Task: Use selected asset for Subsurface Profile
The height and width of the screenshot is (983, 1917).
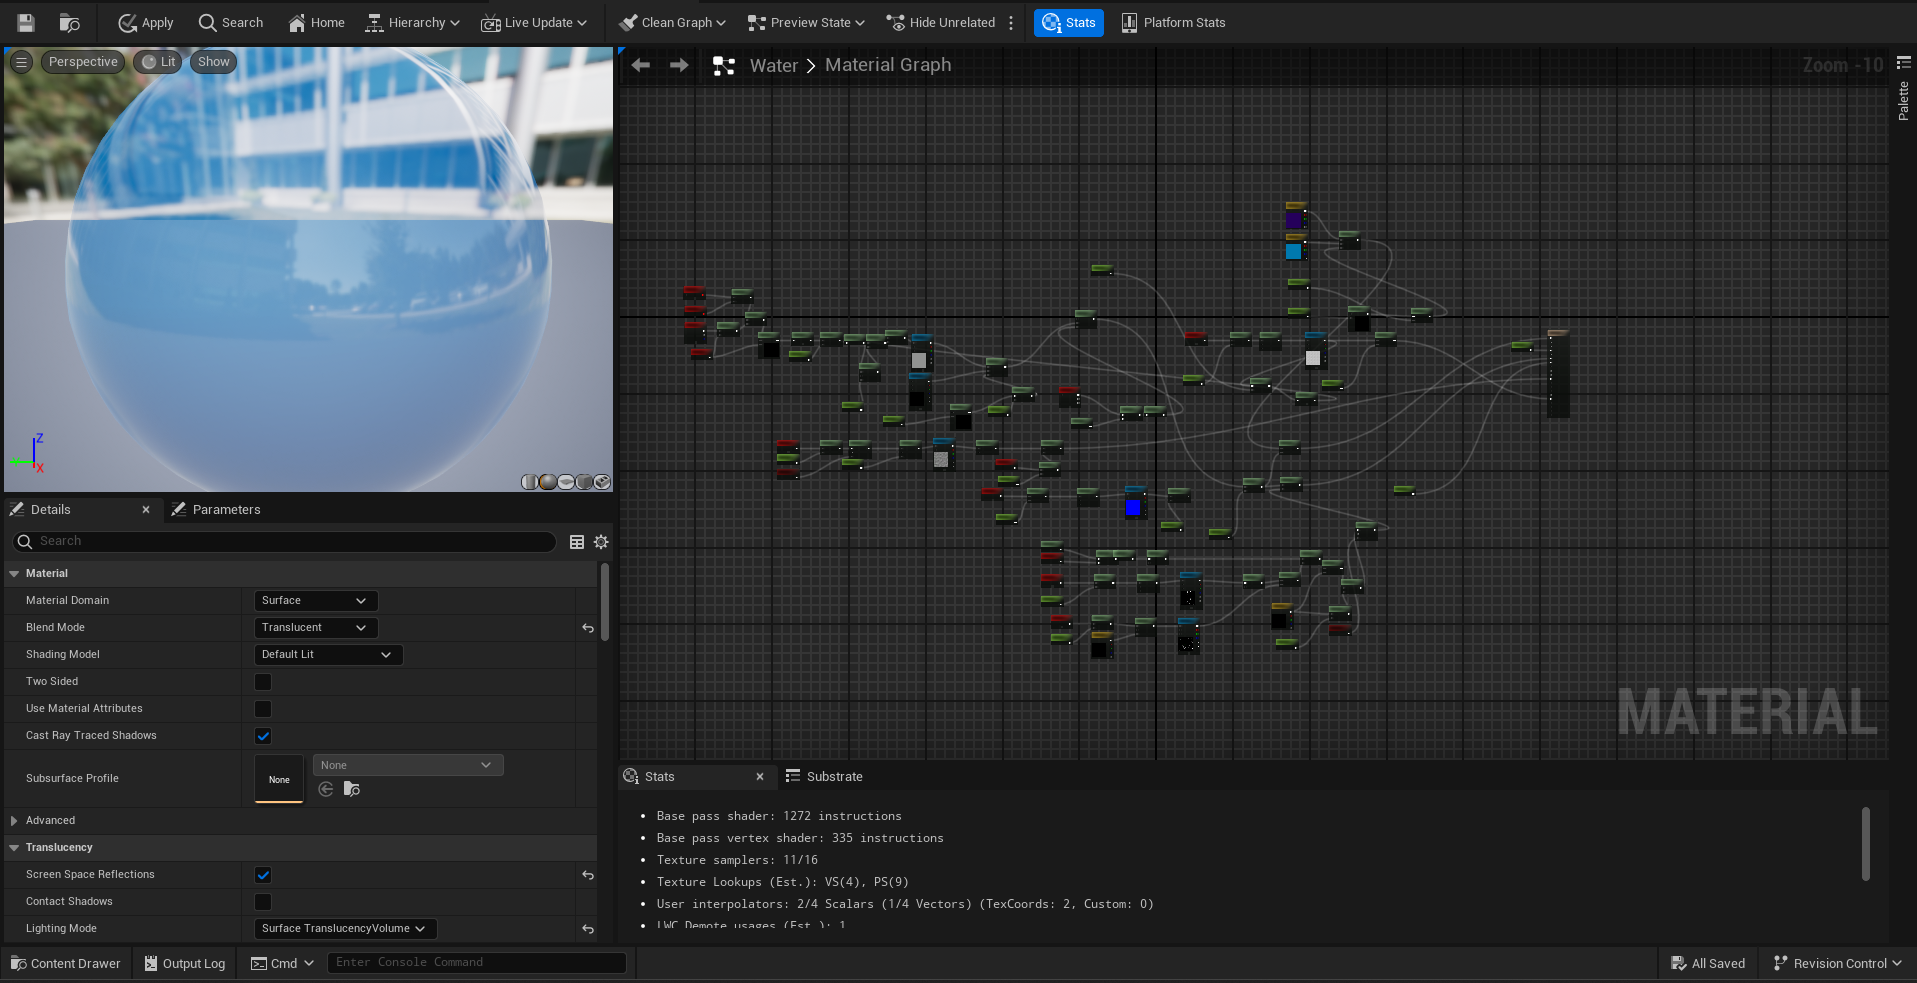Action: 326,789
